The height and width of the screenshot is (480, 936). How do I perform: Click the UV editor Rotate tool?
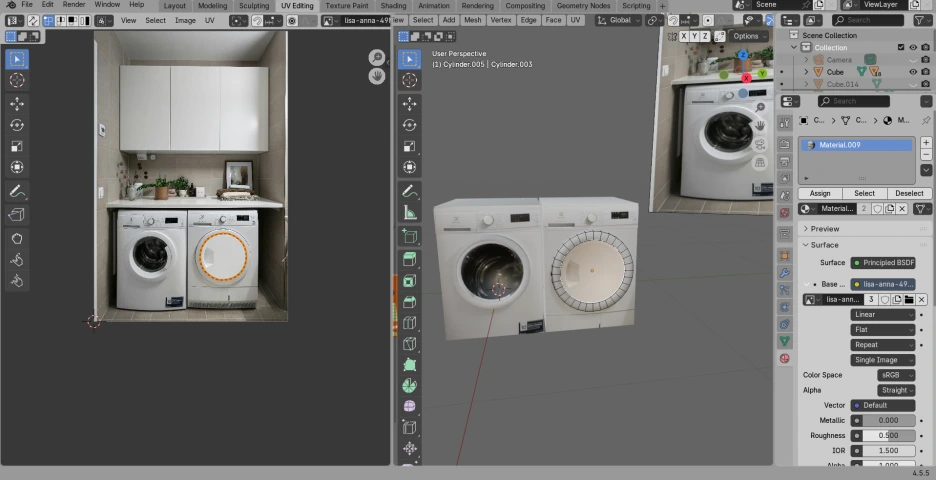[17, 125]
